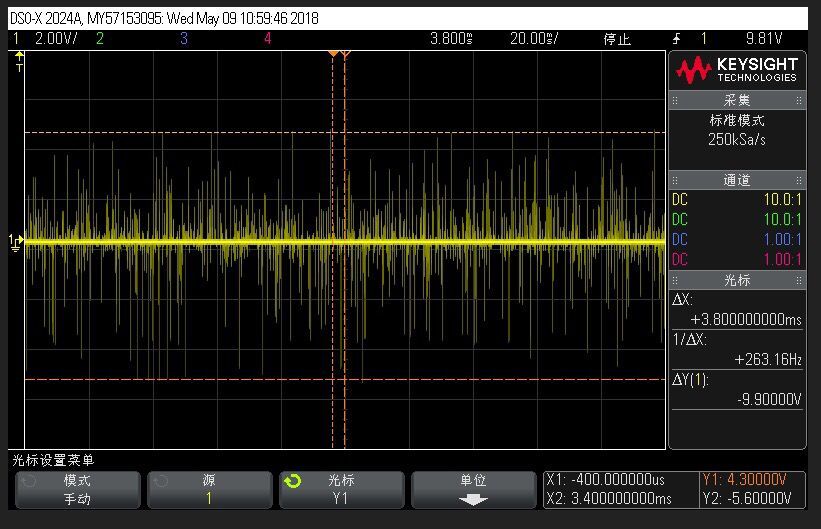This screenshot has height=529, width=821.
Task: Click the X1 -400.000000us readout
Action: (605, 480)
